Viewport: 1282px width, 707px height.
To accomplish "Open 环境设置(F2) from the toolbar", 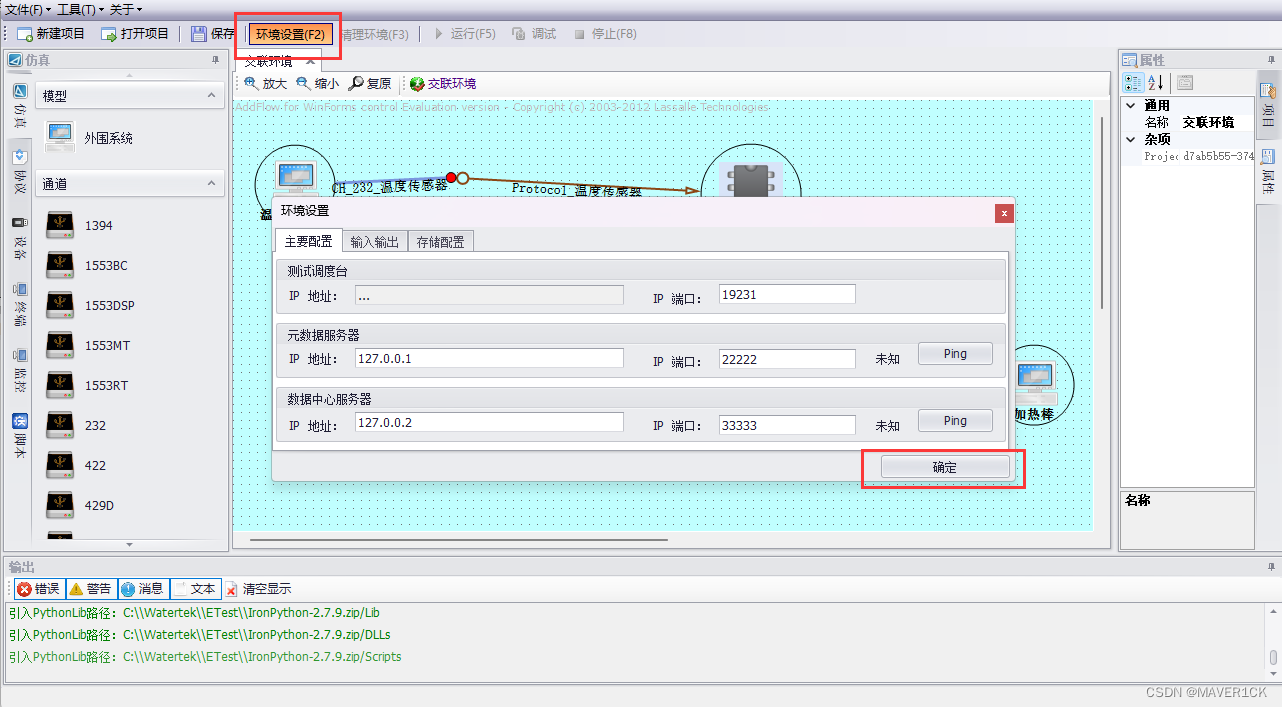I will click(290, 34).
